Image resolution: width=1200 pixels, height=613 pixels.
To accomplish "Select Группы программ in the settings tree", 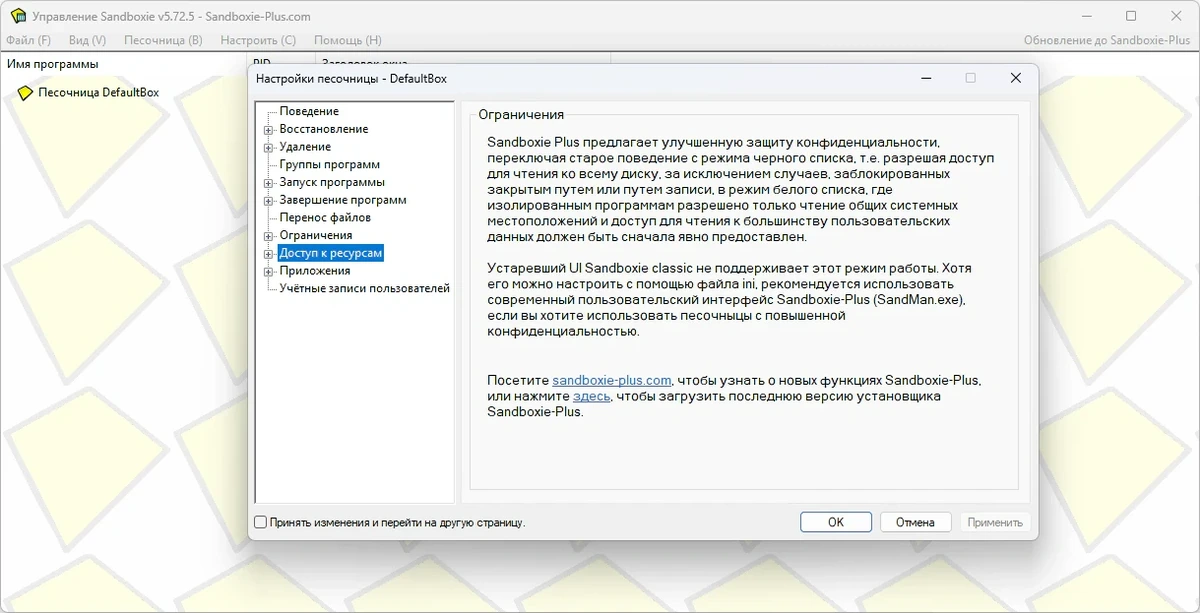I will tap(330, 165).
